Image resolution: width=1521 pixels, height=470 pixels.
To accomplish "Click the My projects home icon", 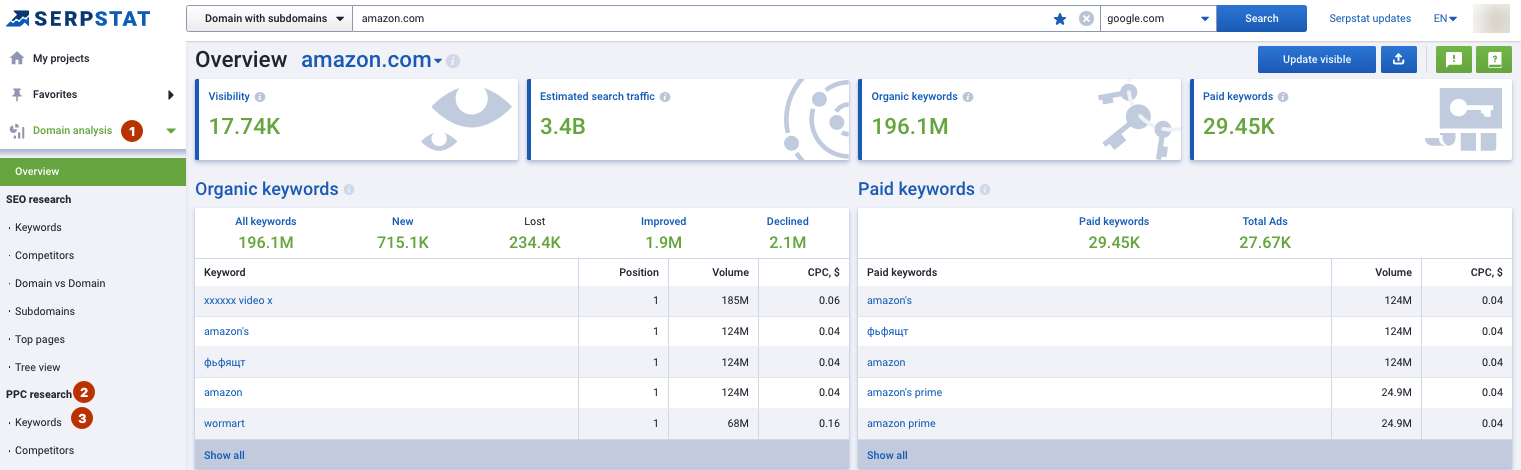I will point(17,58).
